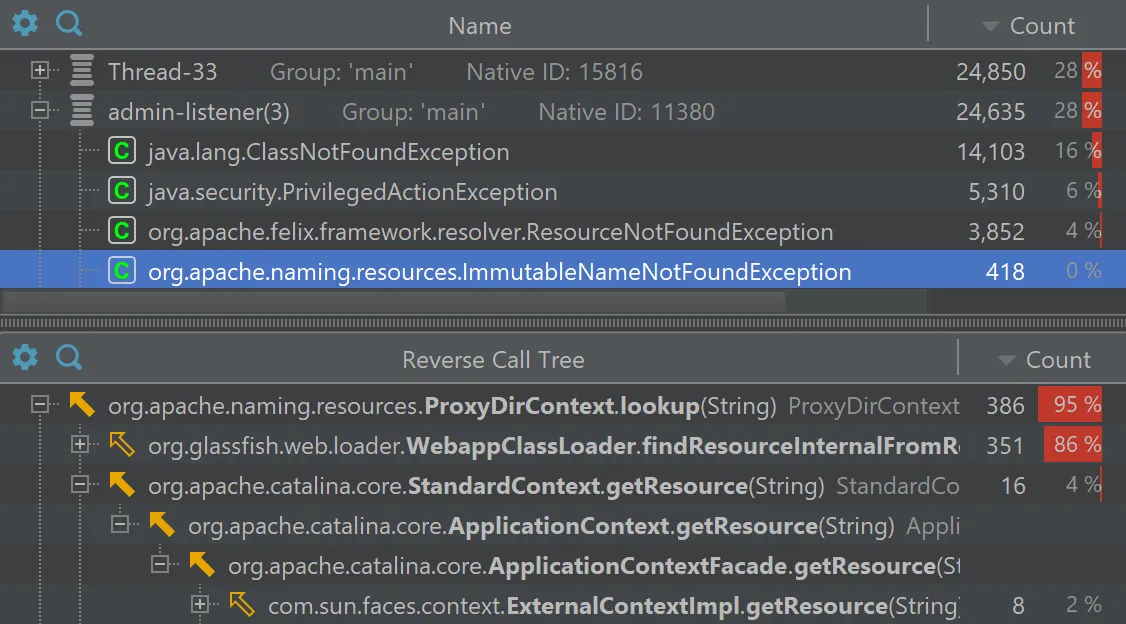
Task: Expand the ExternalContextImpl.getResource node
Action: [201, 605]
